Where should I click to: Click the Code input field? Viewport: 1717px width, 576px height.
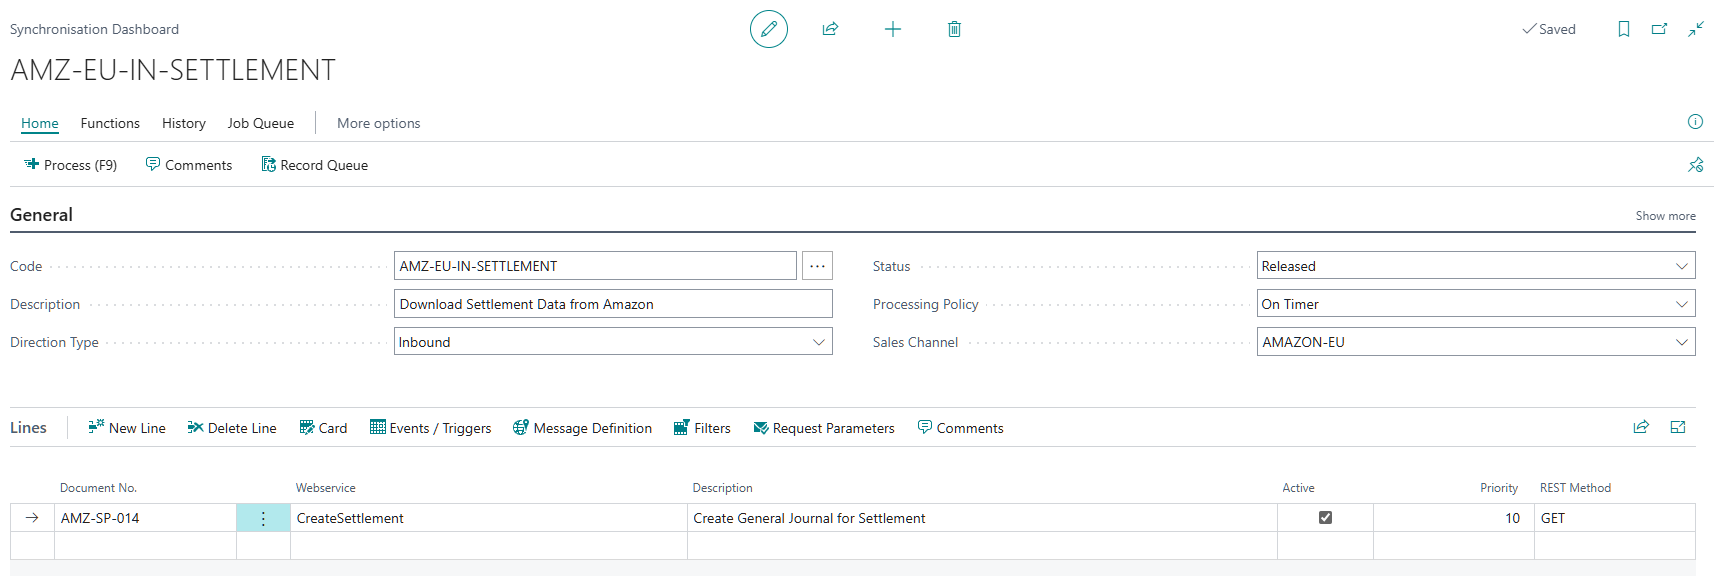(595, 266)
